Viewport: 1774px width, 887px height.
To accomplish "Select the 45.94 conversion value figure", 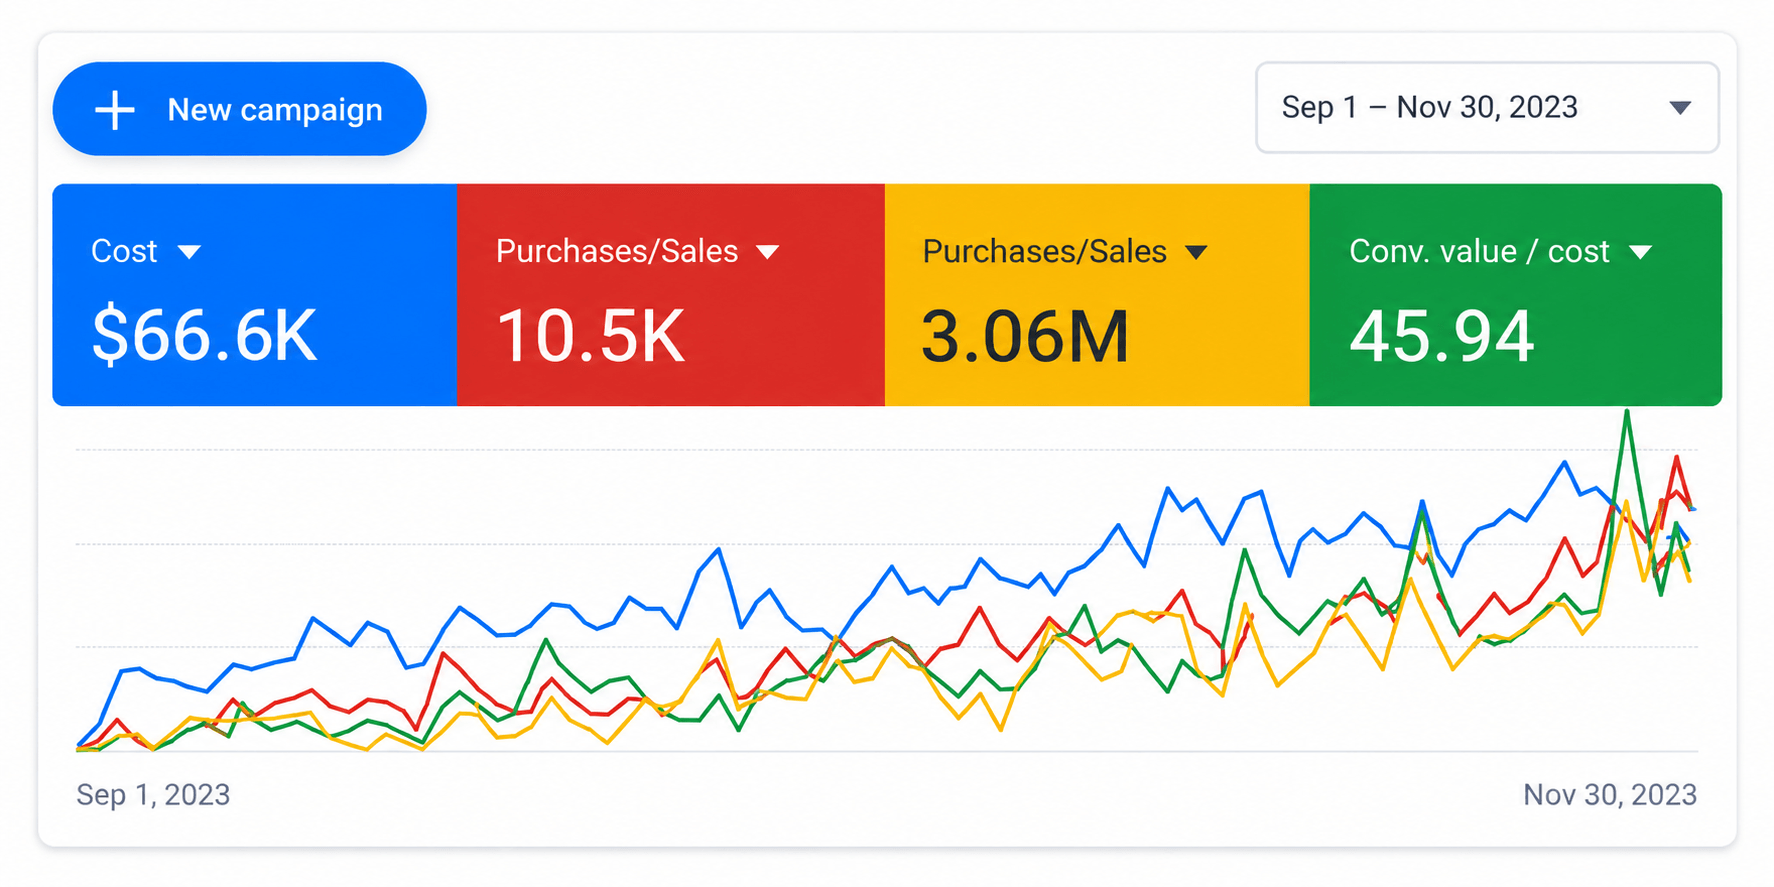I will [x=1441, y=336].
